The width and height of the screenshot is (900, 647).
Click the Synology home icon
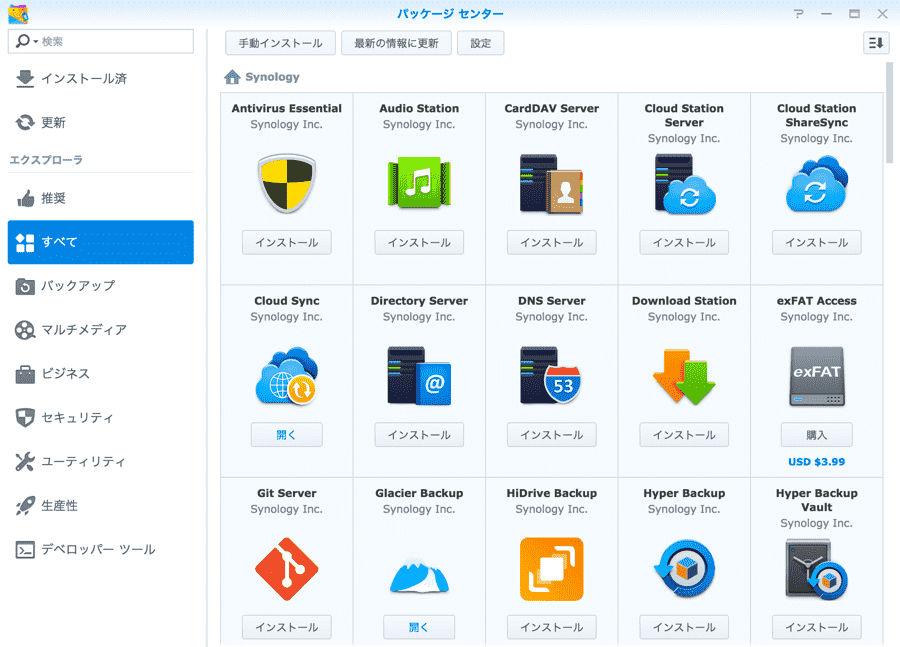232,77
